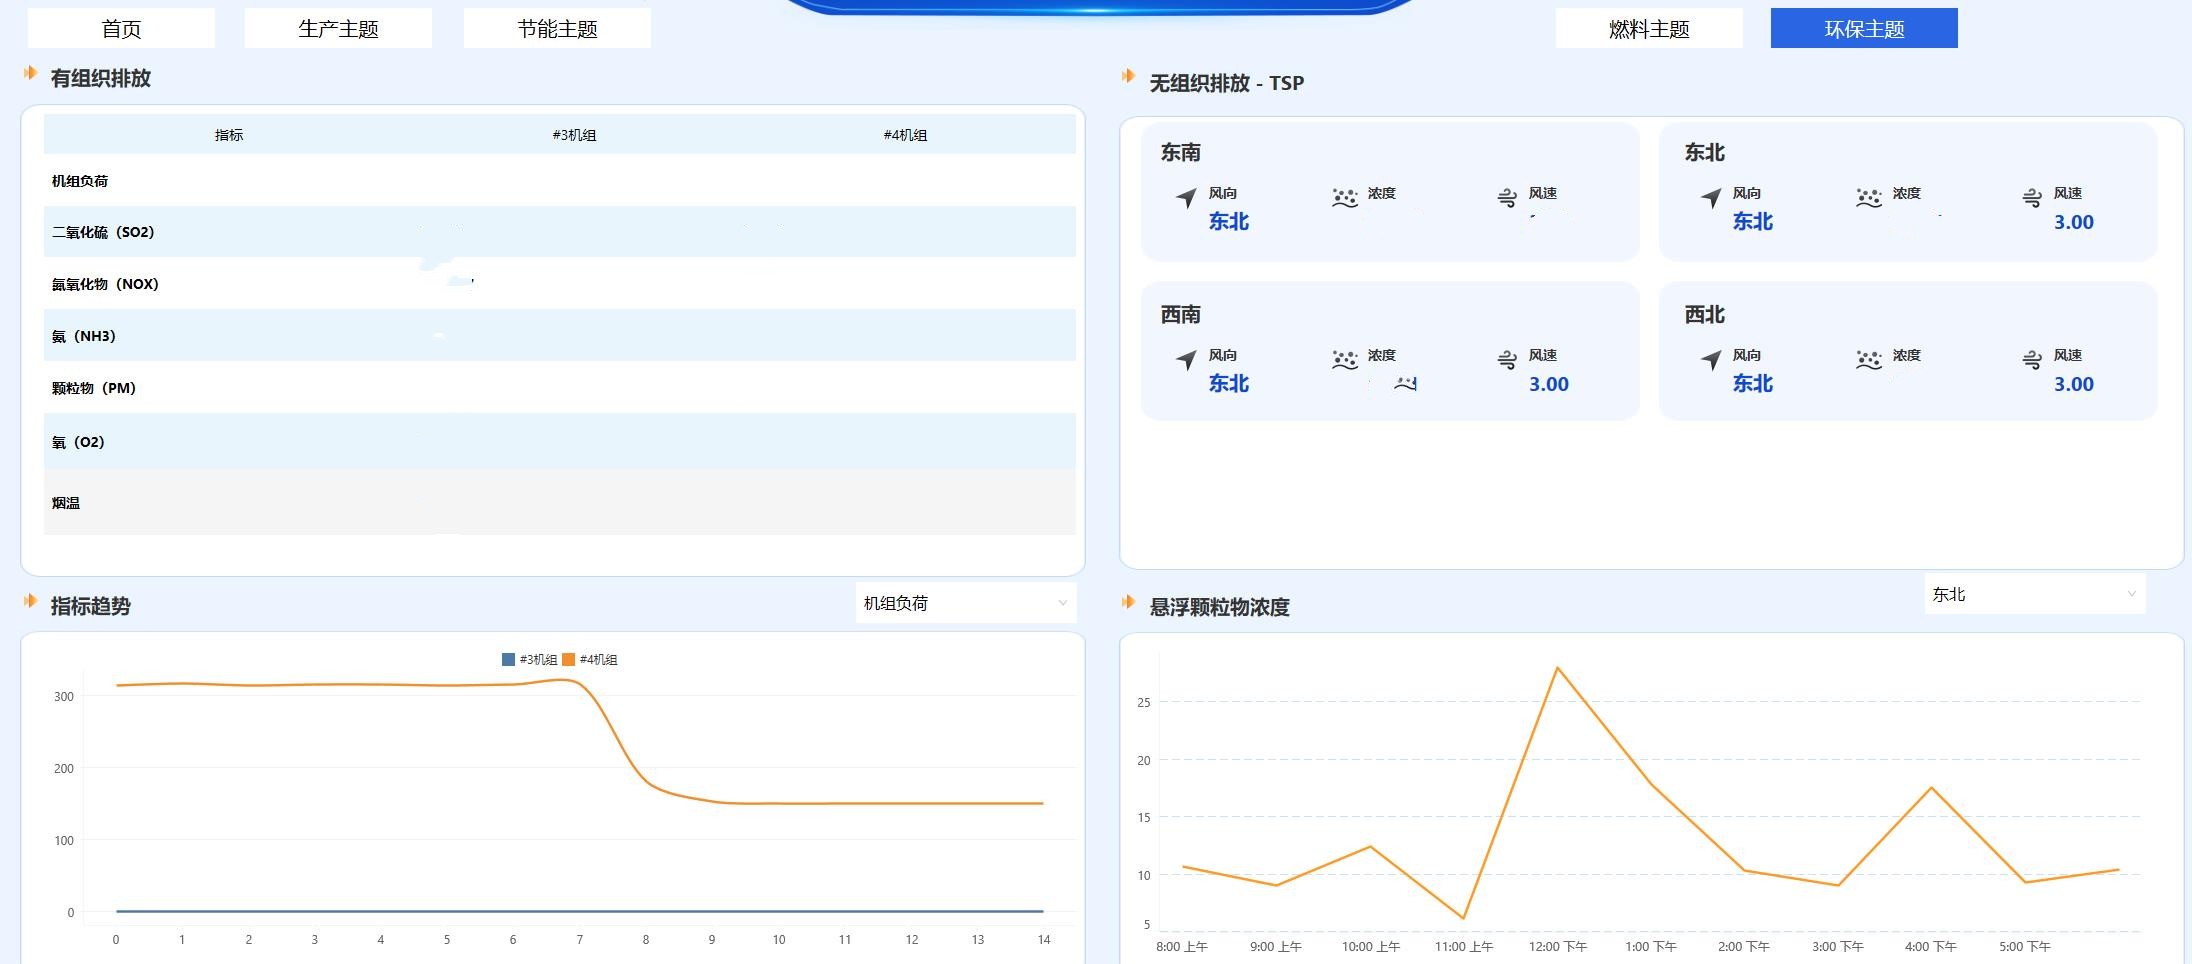Click the 东南 card title

[1180, 152]
